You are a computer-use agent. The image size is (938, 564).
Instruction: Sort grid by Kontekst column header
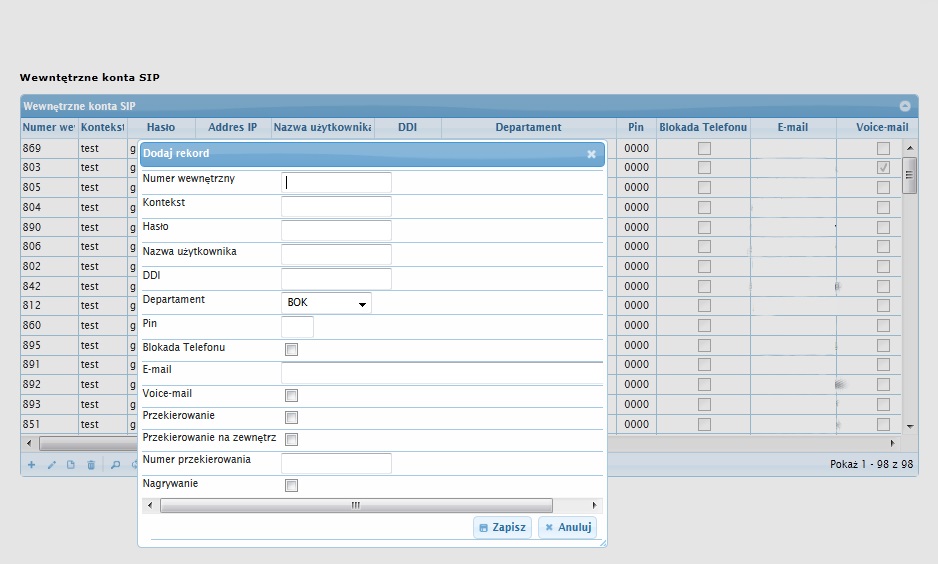point(102,127)
